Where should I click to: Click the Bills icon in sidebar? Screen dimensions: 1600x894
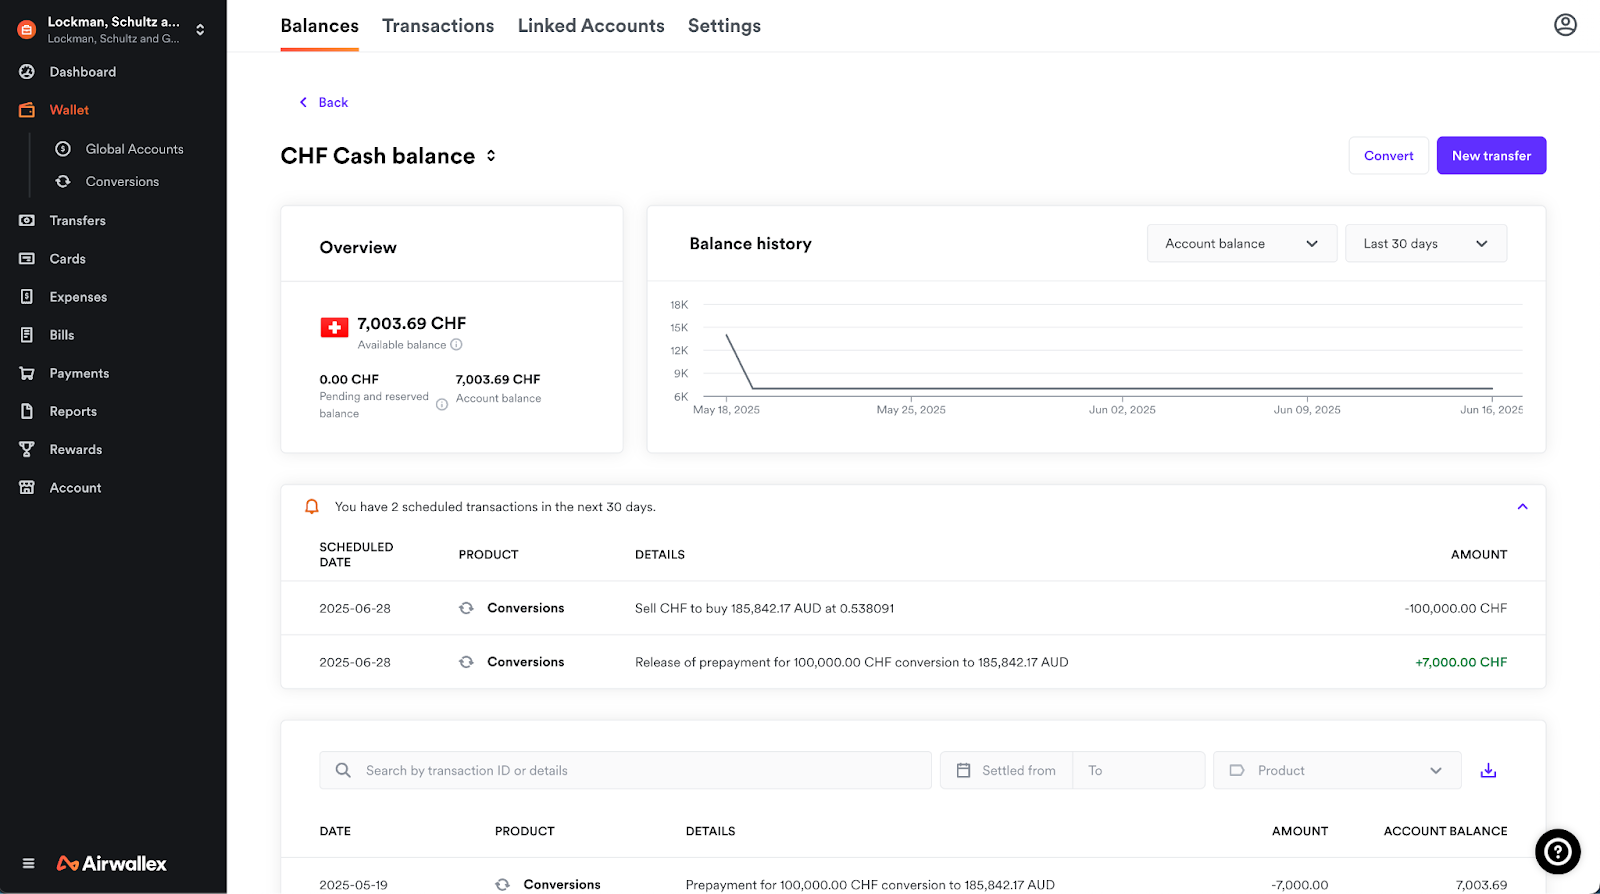[x=27, y=335]
